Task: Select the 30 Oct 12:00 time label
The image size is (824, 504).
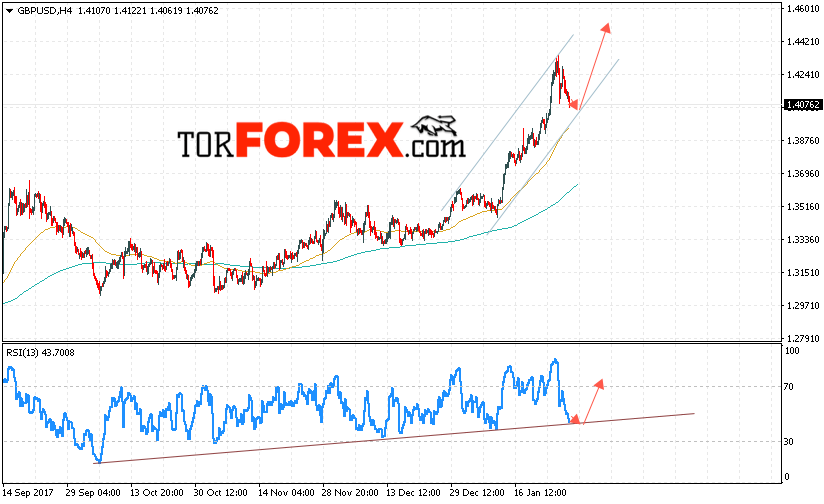Action: coord(220,493)
